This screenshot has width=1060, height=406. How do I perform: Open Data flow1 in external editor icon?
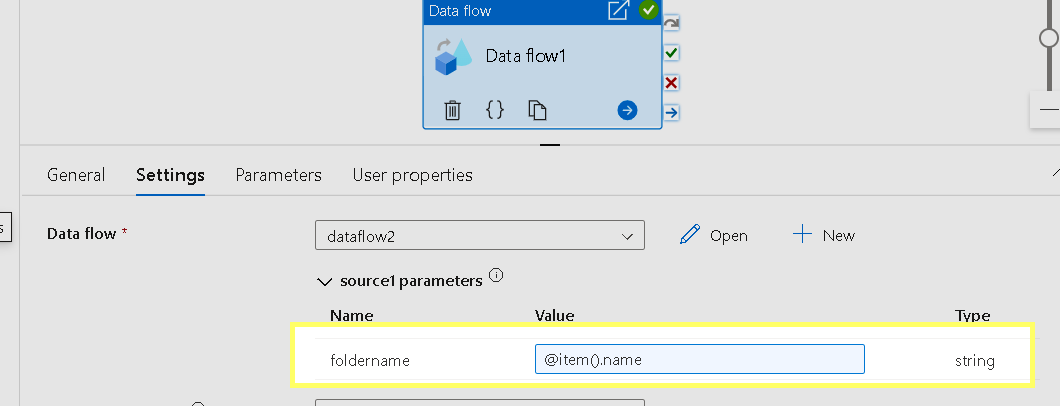click(619, 11)
